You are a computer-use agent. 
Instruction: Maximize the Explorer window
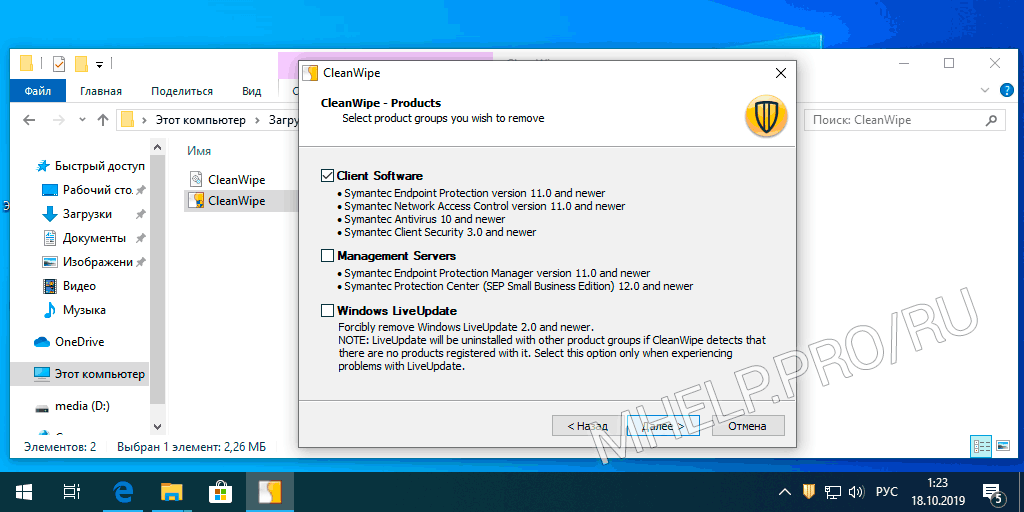tap(949, 63)
